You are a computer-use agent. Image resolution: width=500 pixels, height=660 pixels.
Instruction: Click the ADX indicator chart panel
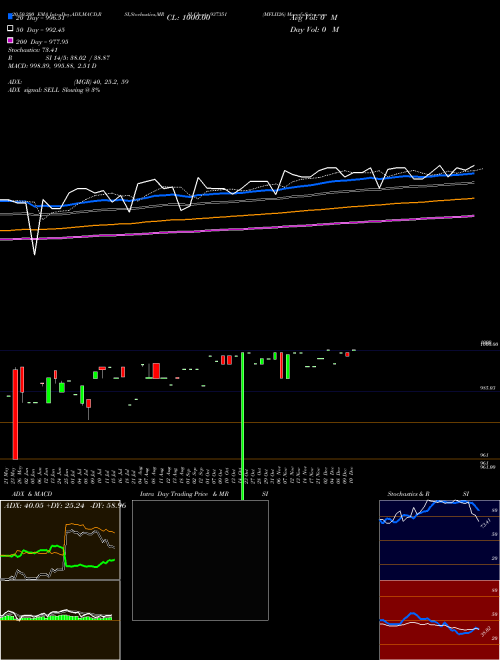[60, 540]
